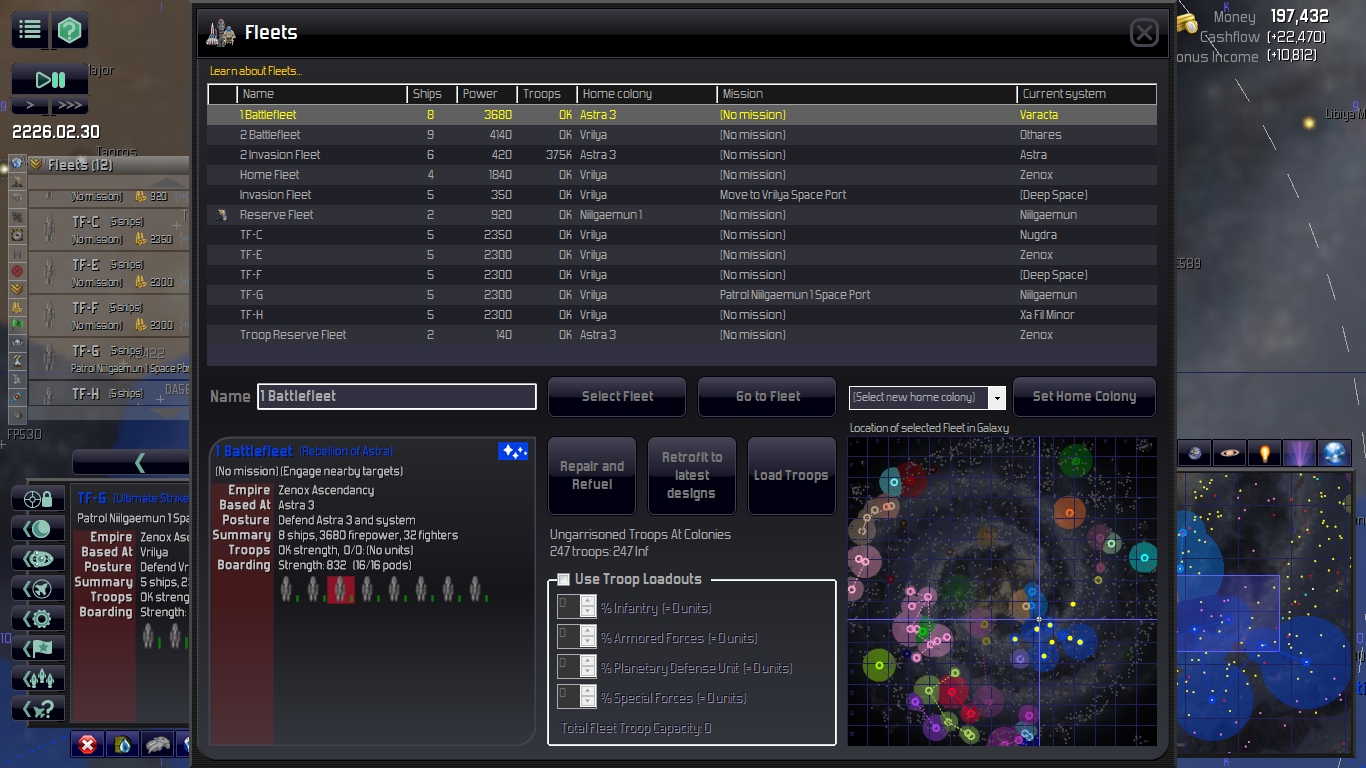Sort fleets by the Name column header
The width and height of the screenshot is (1366, 768).
pyautogui.click(x=322, y=94)
